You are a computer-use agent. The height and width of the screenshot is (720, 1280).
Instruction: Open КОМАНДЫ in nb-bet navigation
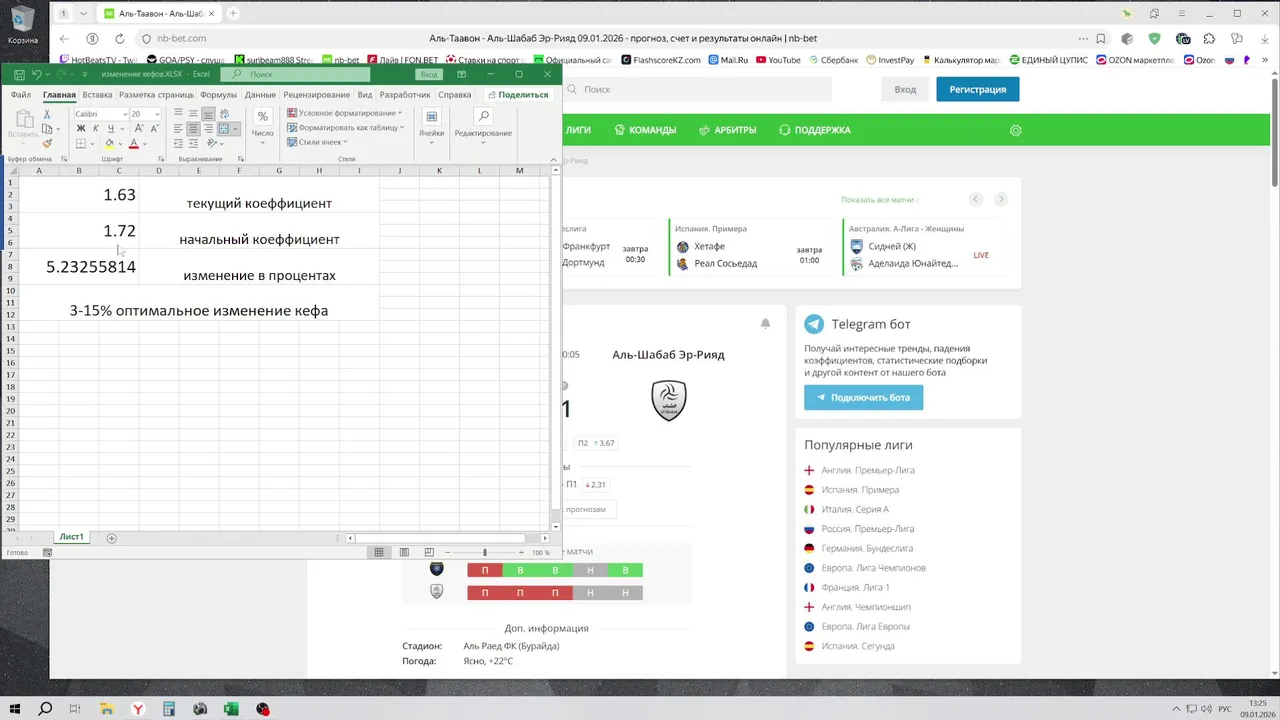tap(645, 130)
